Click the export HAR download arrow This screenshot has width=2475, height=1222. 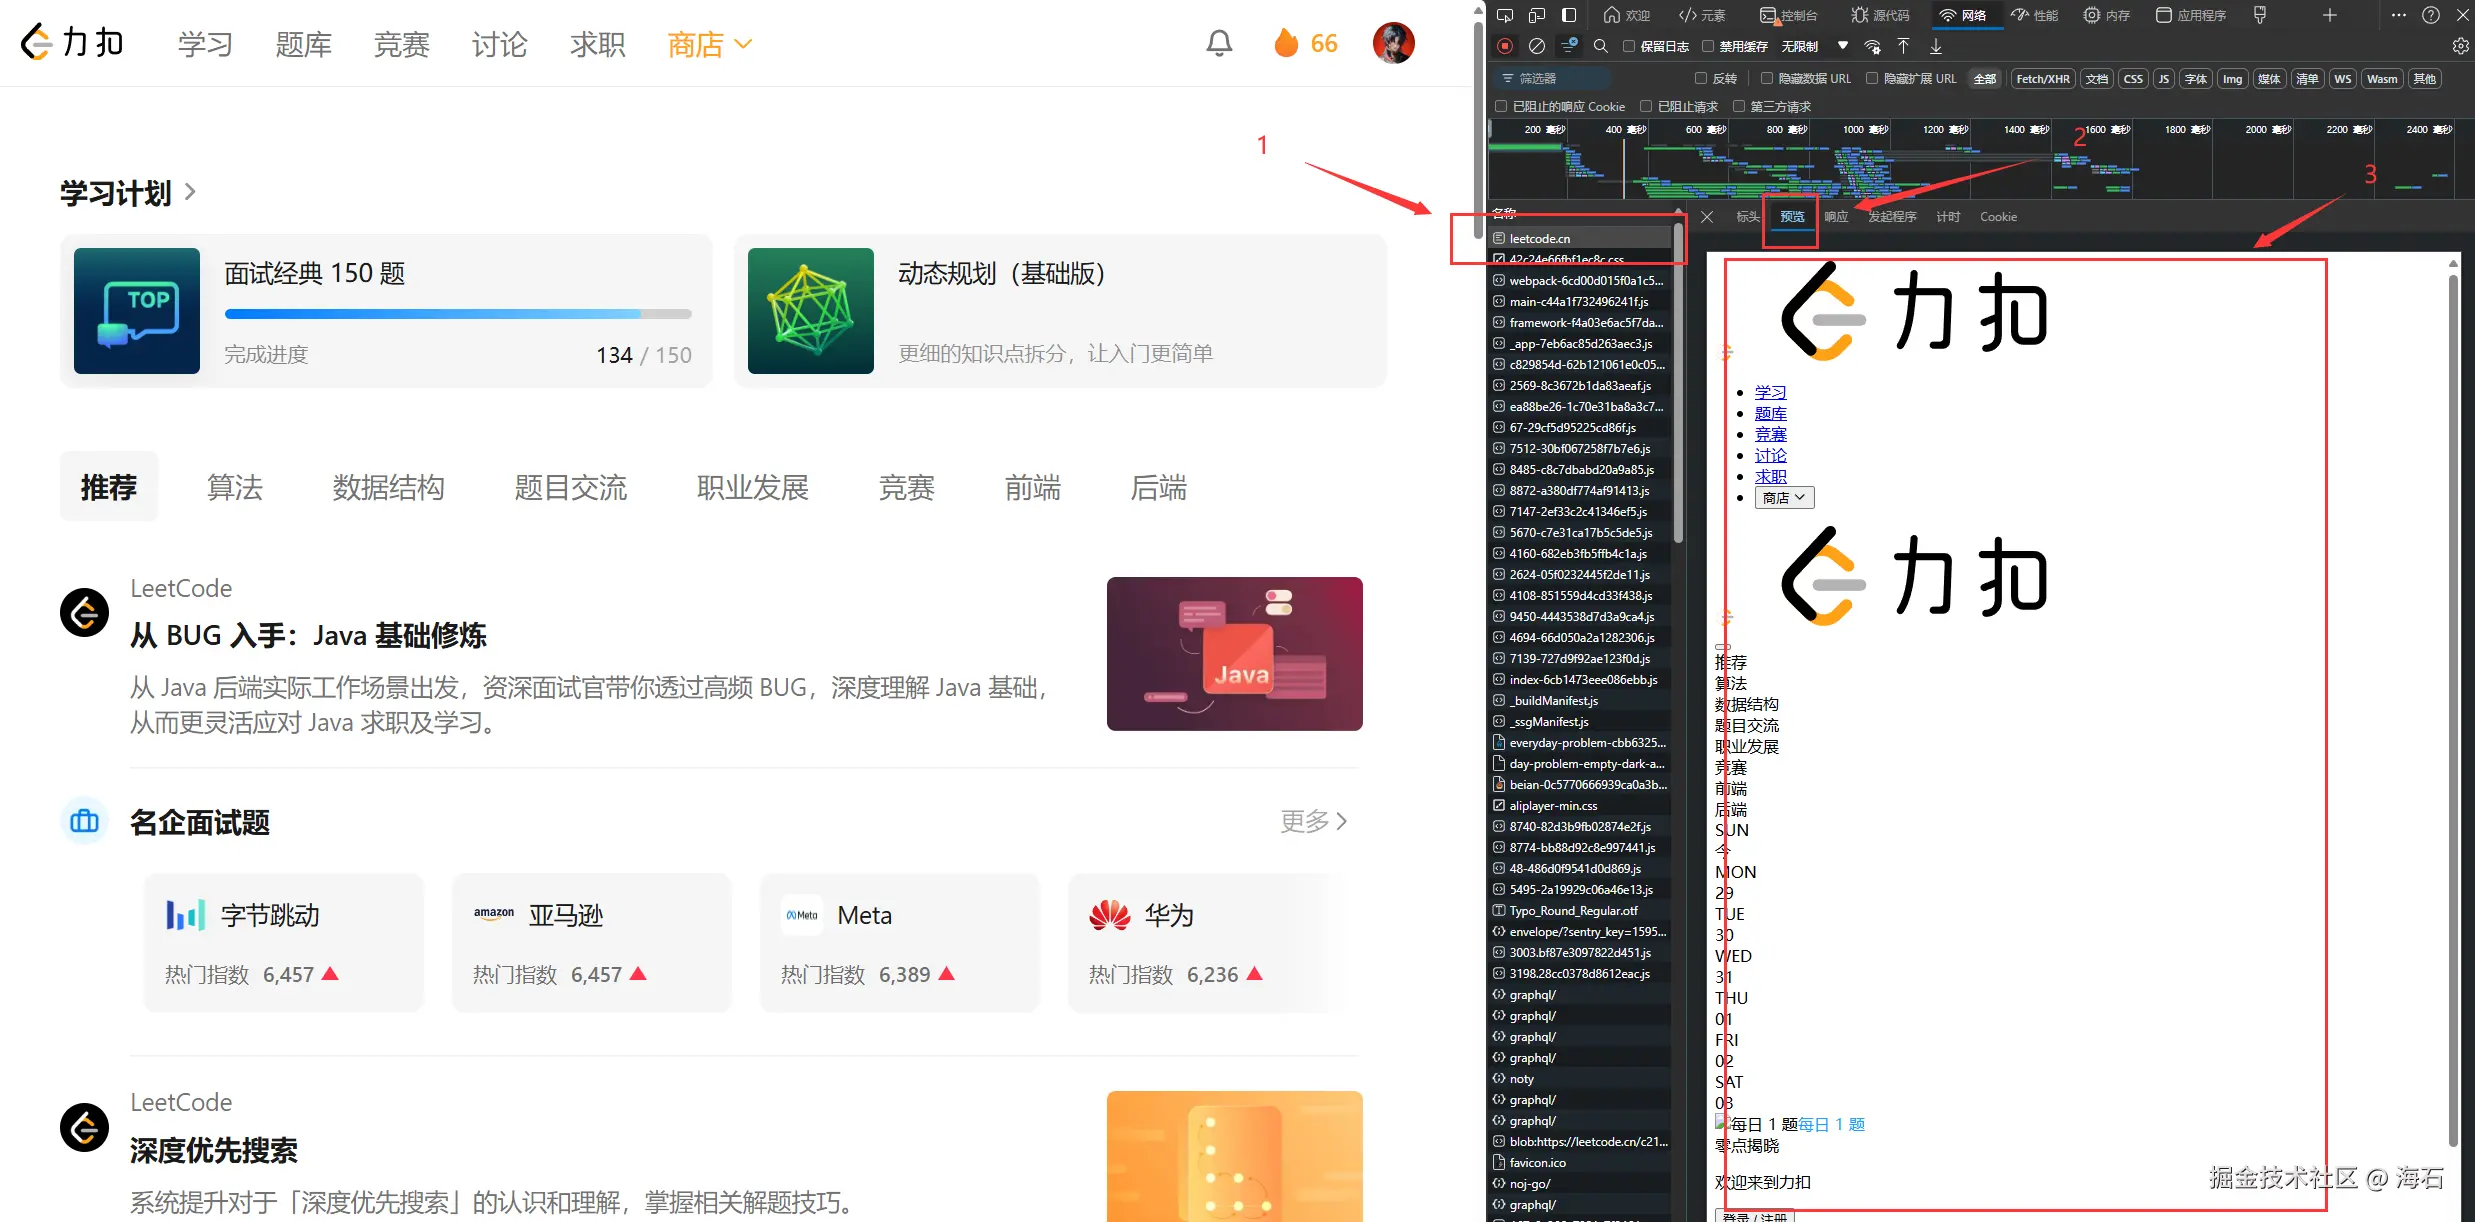tap(1936, 46)
